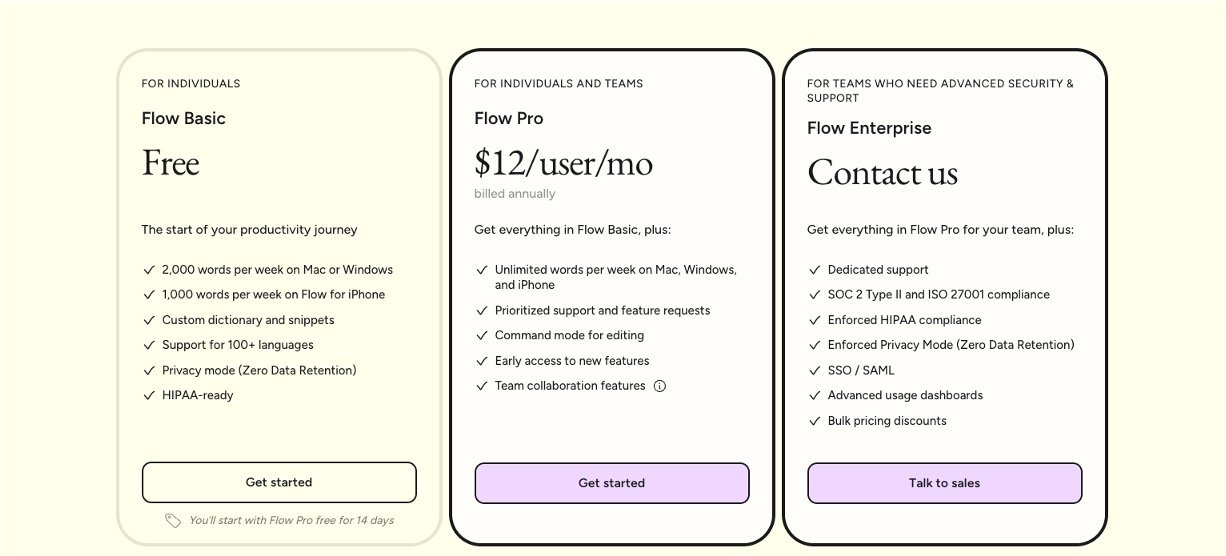Click the tag icon beside the free trial note
1226x556 pixels.
173,520
